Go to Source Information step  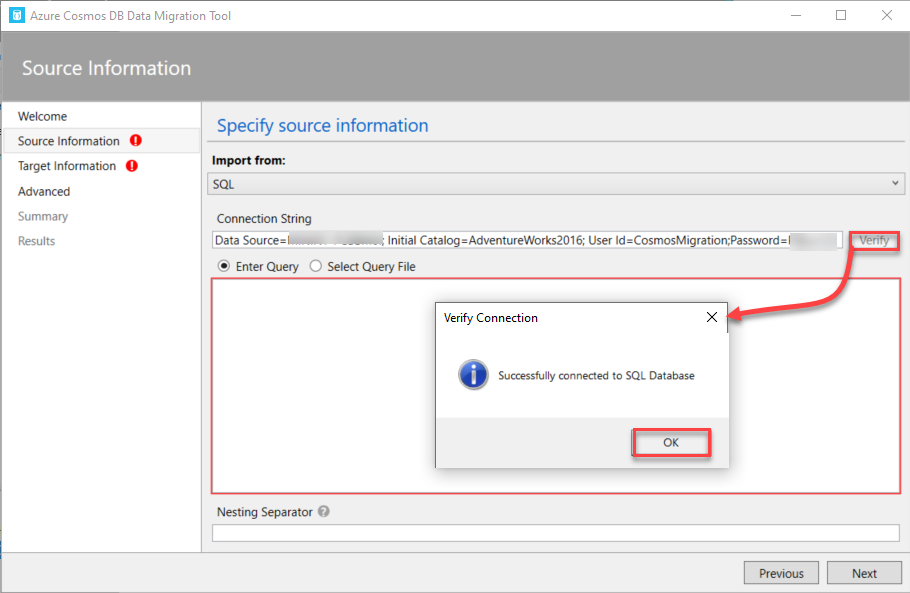coord(69,141)
